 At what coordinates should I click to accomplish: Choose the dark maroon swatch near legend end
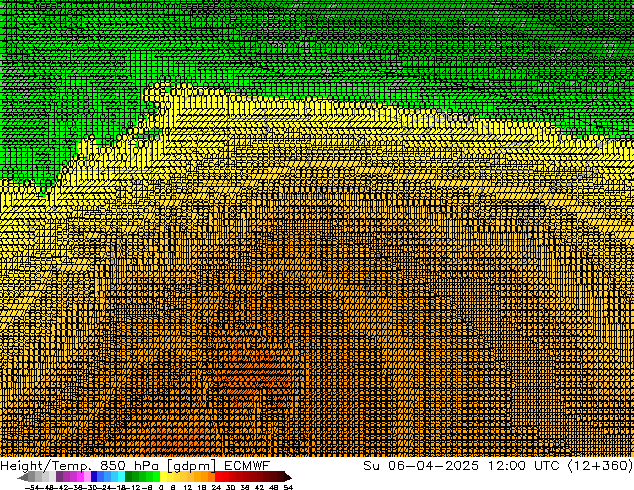click(x=270, y=477)
